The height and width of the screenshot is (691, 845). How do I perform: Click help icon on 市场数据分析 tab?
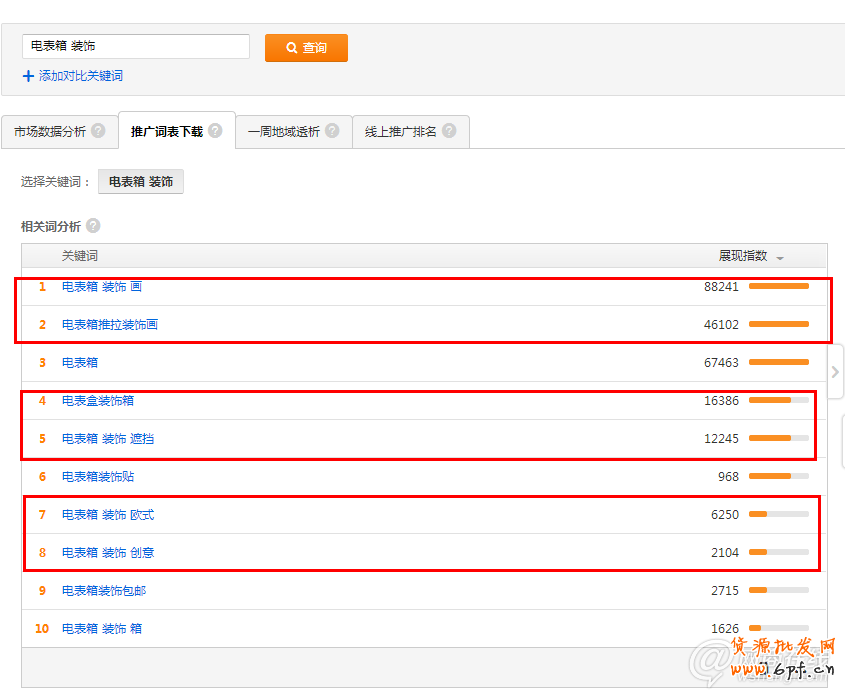98,131
